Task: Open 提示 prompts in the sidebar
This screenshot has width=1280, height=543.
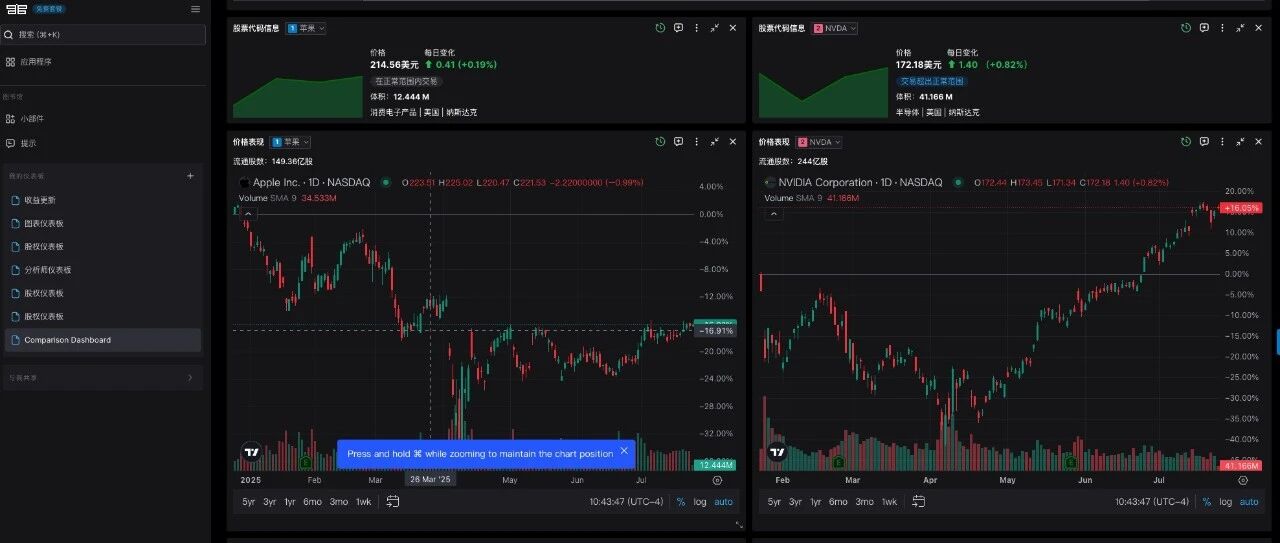Action: 28,143
